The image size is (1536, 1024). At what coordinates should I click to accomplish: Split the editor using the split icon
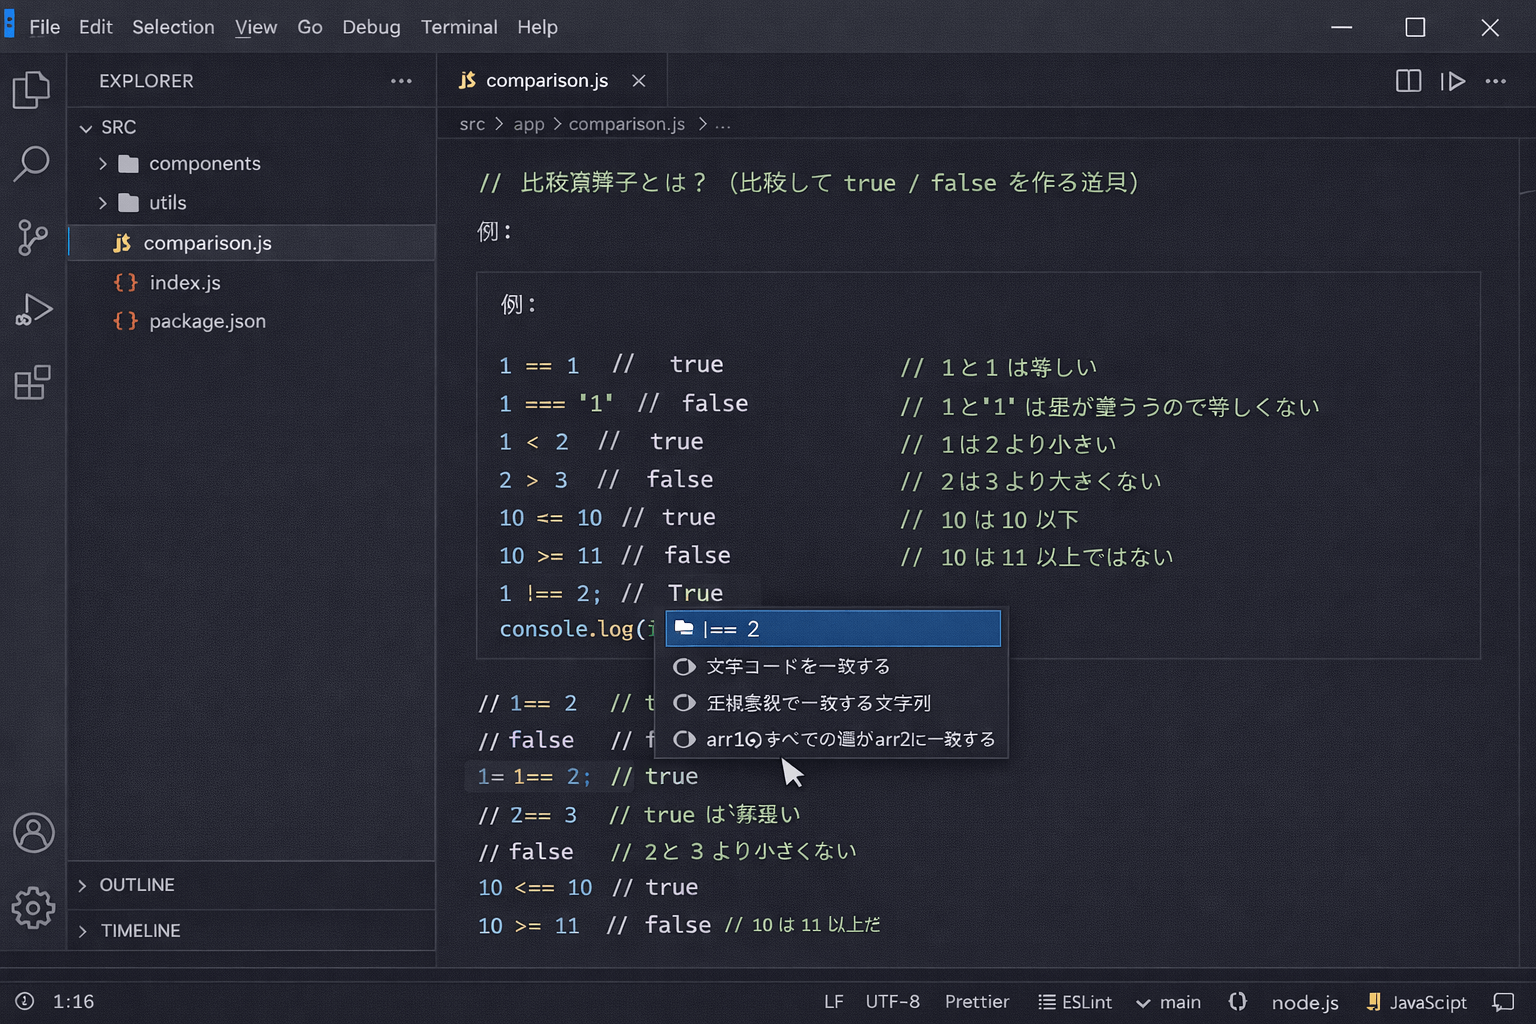pos(1408,81)
